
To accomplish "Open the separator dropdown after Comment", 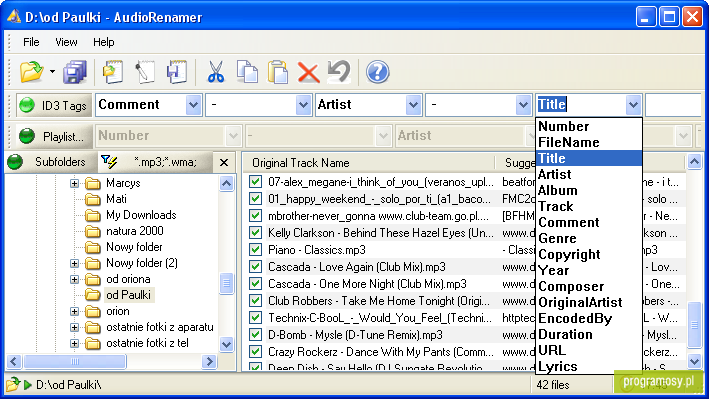I will click(303, 105).
